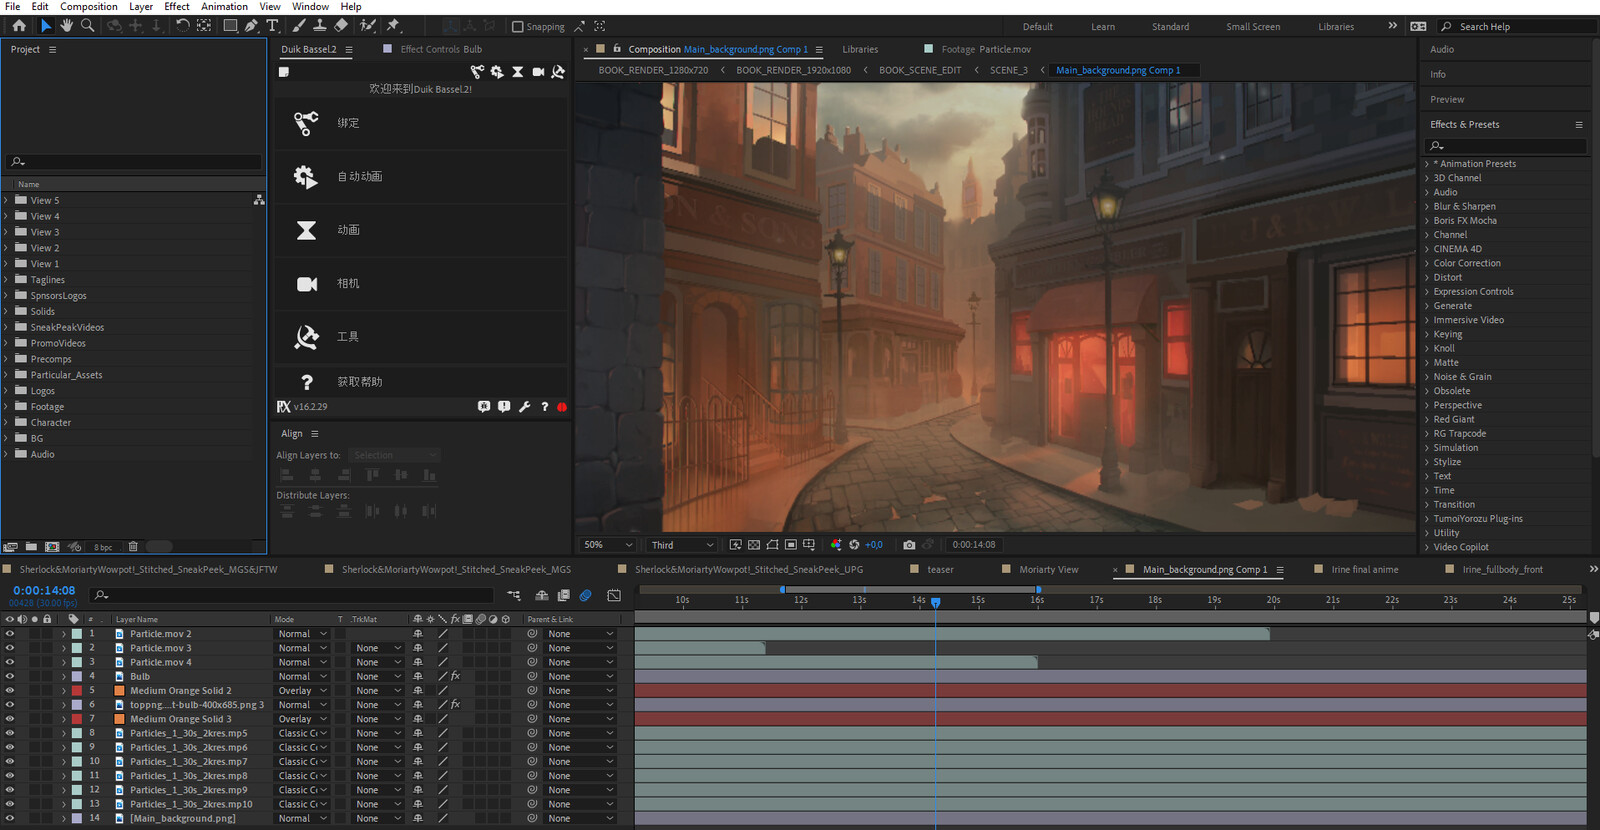
Task: Select the Type text tool
Action: click(272, 26)
